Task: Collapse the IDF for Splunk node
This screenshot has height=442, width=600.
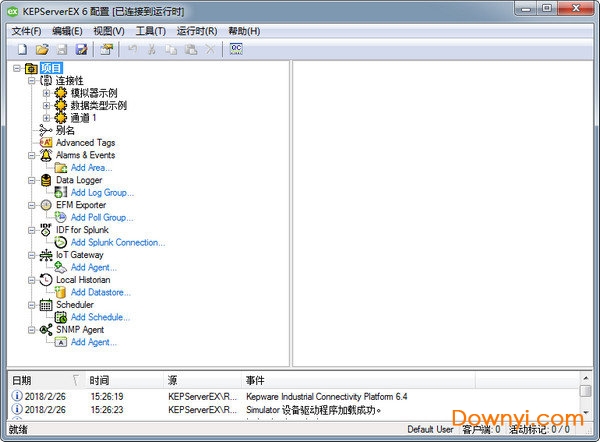Action: coord(32,230)
